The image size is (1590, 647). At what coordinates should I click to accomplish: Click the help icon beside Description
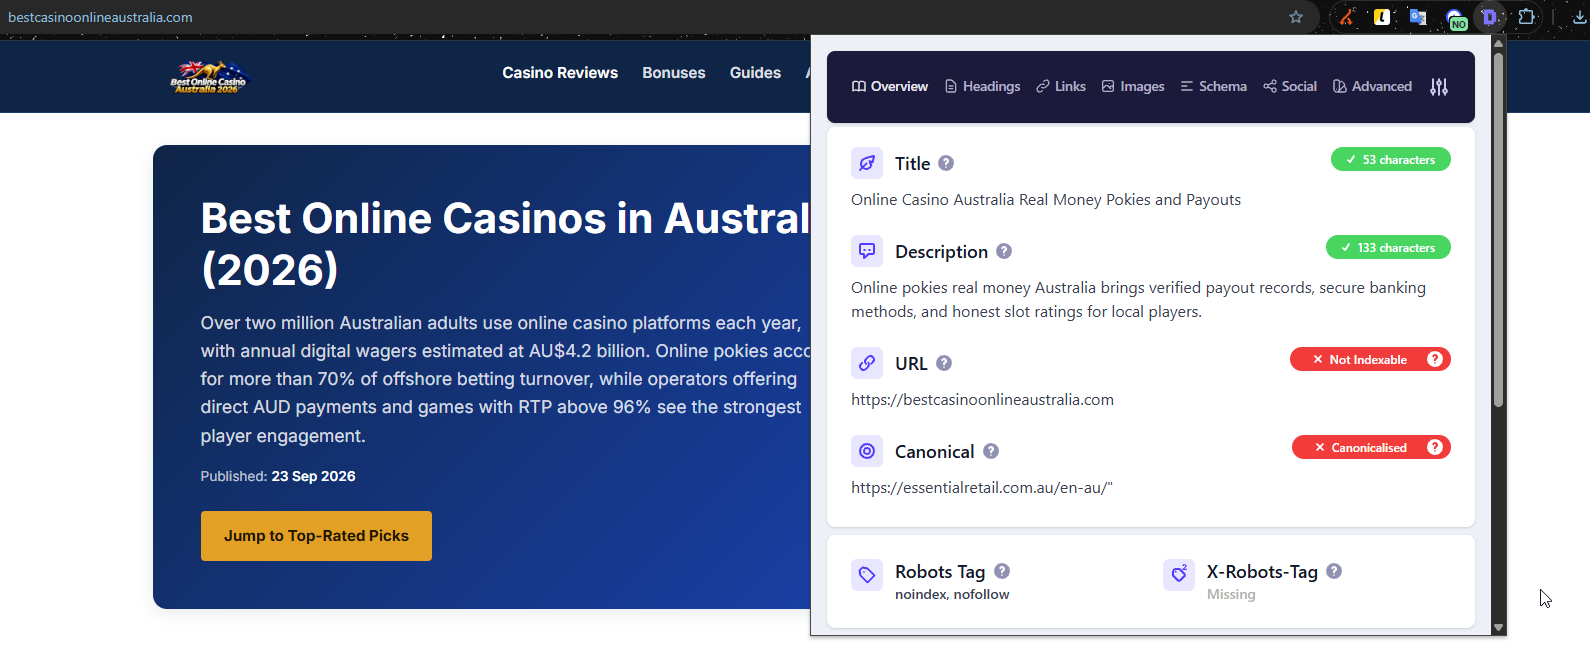pos(1004,251)
